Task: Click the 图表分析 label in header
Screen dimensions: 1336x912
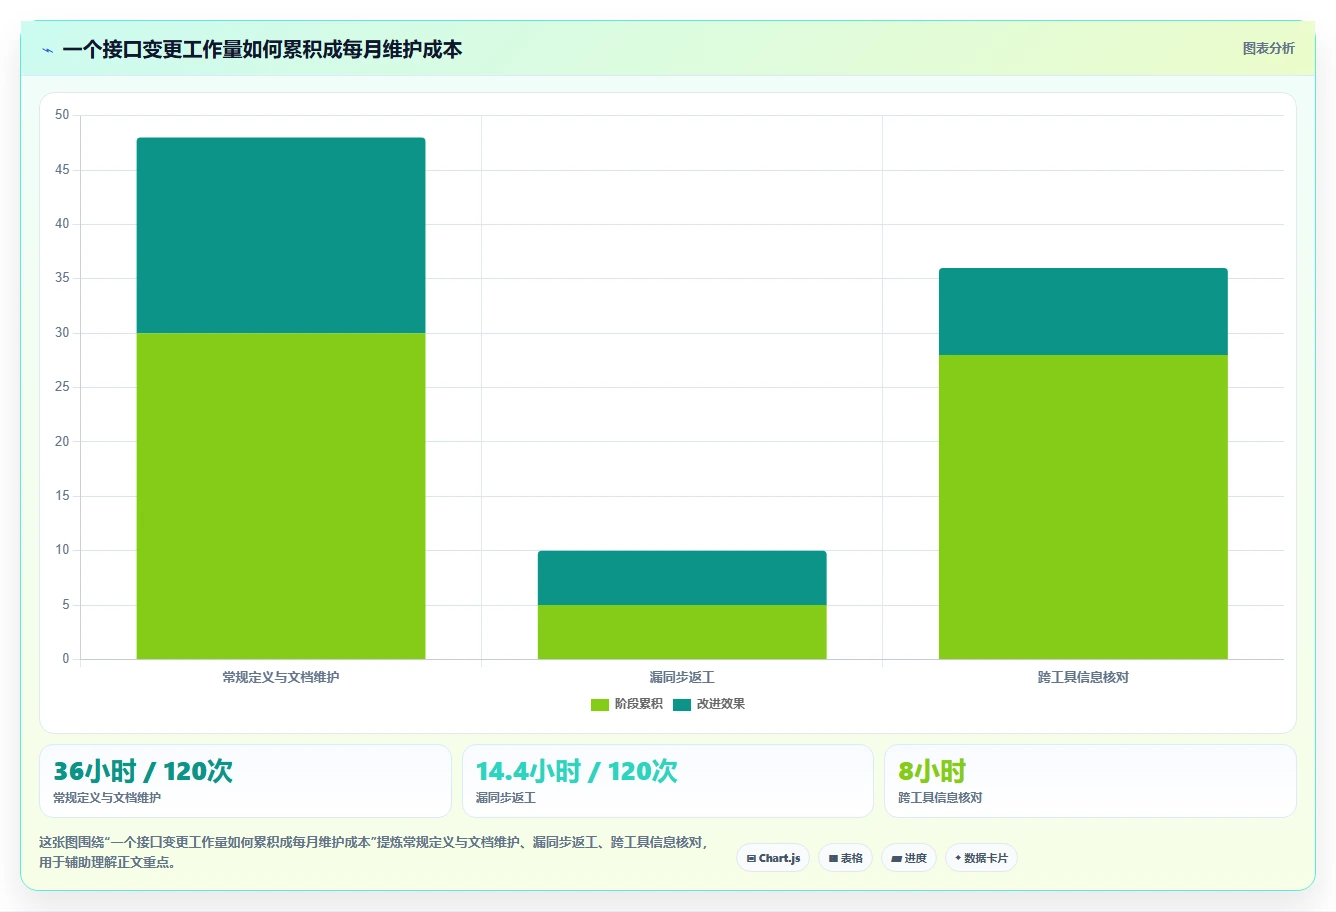Action: (x=1268, y=48)
